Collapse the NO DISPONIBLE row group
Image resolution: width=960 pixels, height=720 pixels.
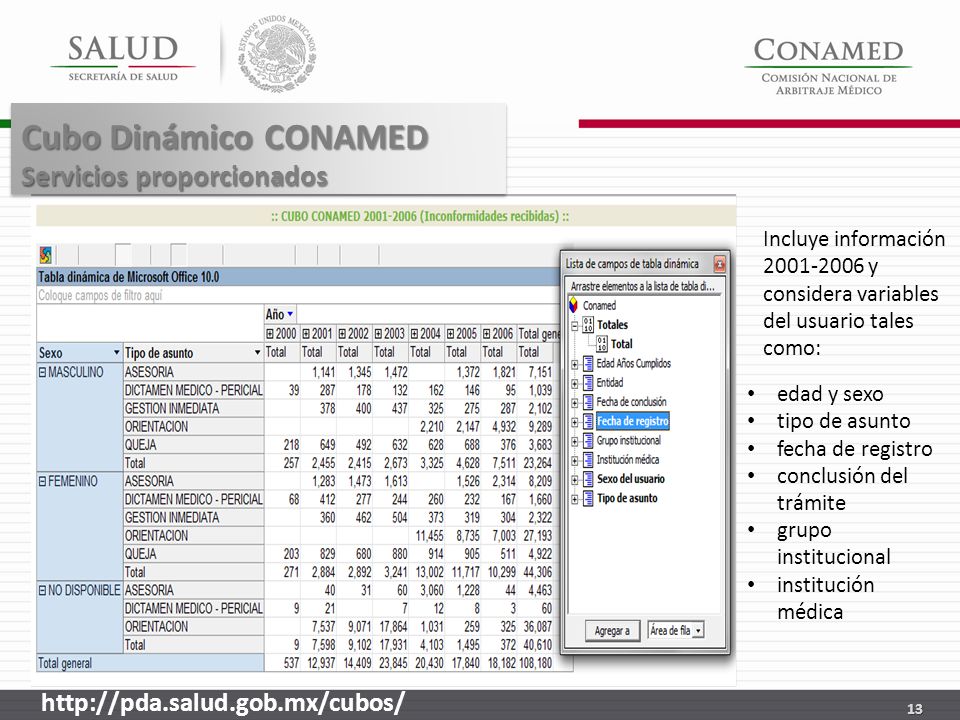click(42, 590)
